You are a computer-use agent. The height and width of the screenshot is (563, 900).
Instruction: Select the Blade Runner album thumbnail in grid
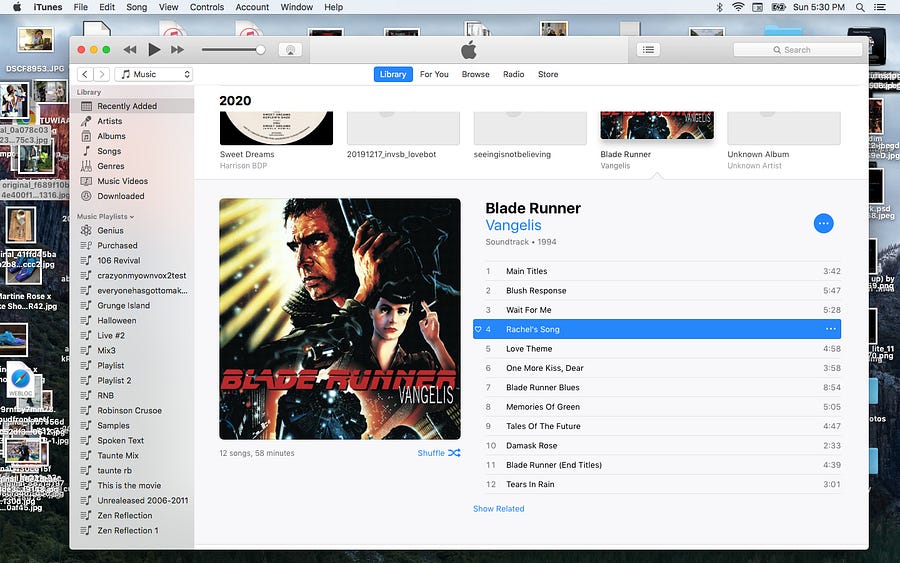[x=657, y=126]
